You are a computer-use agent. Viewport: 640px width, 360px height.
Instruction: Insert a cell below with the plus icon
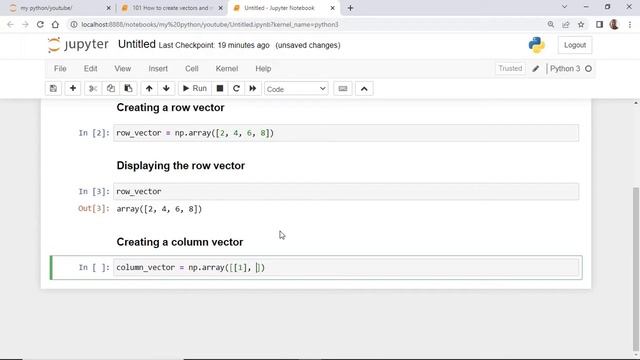point(73,89)
